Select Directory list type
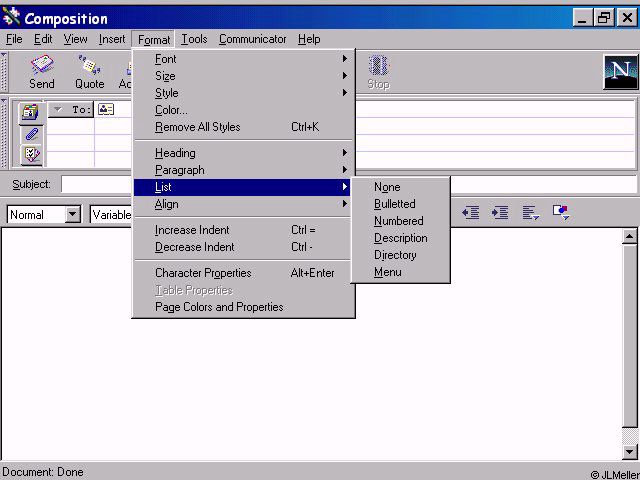640x480 pixels. point(400,255)
